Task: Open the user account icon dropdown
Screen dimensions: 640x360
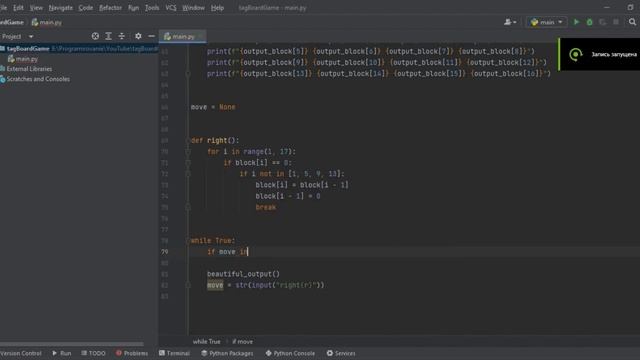Action: pos(510,22)
